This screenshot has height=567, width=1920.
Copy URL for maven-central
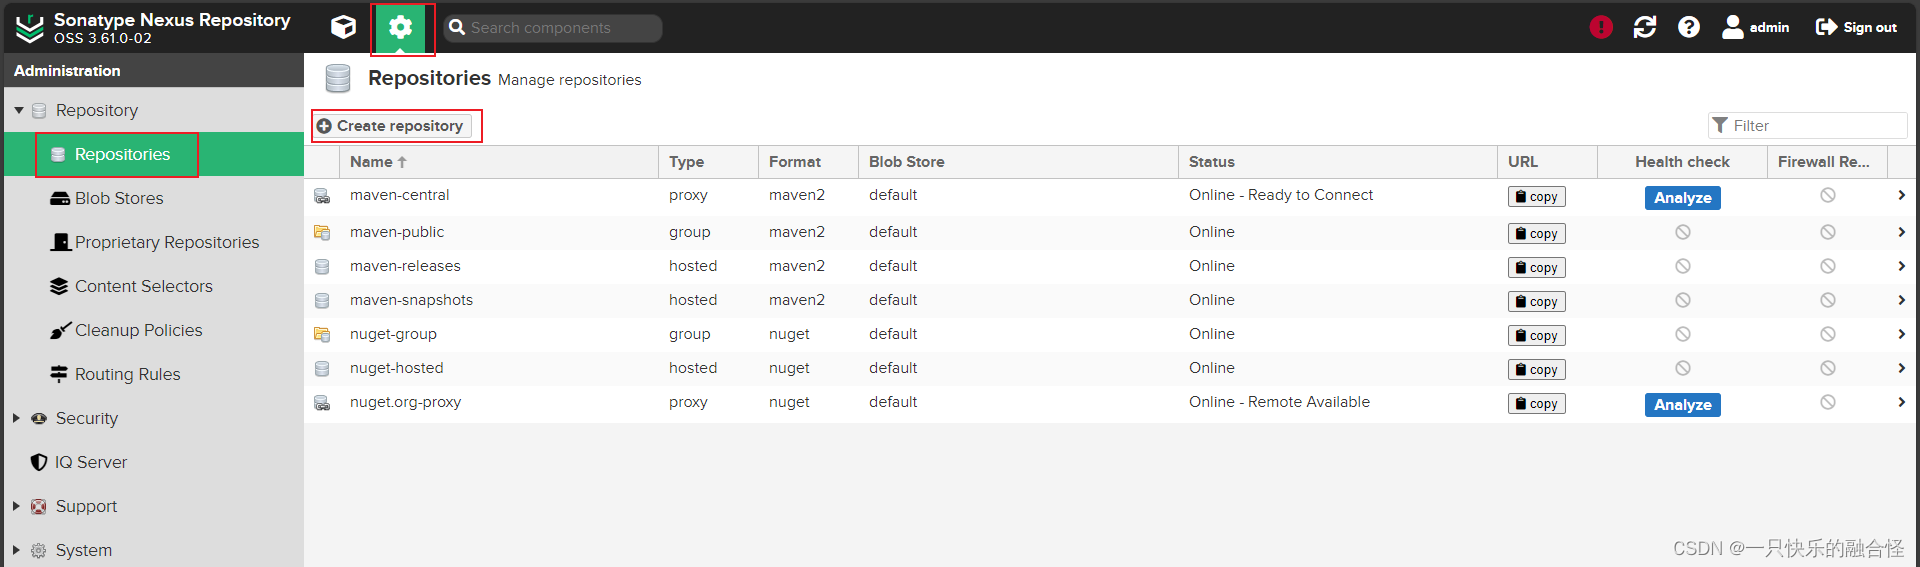pos(1536,197)
